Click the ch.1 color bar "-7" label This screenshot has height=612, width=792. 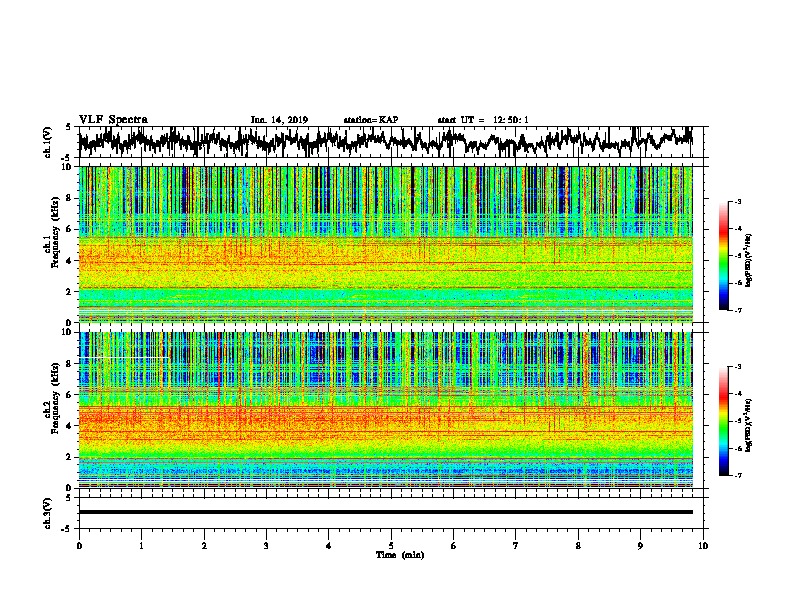pyautogui.click(x=737, y=310)
